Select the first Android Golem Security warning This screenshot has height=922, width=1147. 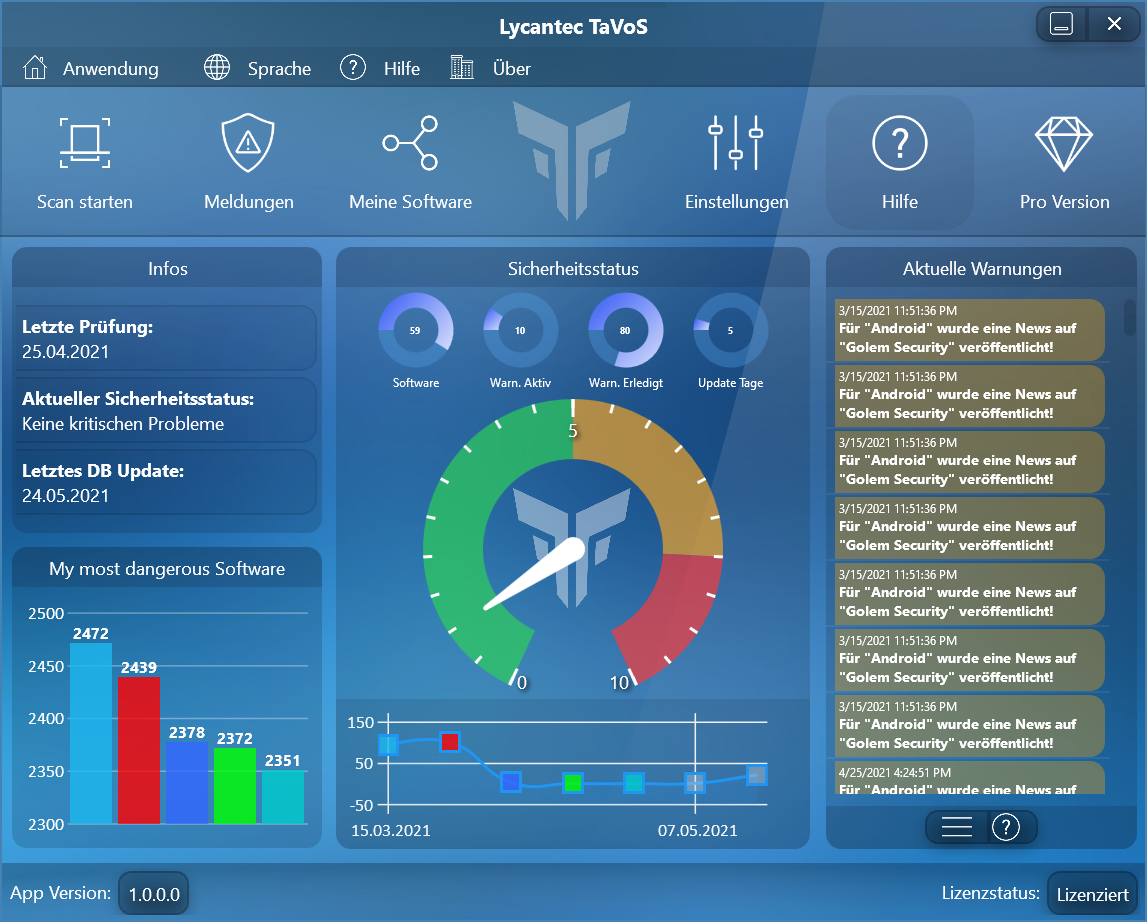pyautogui.click(x=970, y=330)
